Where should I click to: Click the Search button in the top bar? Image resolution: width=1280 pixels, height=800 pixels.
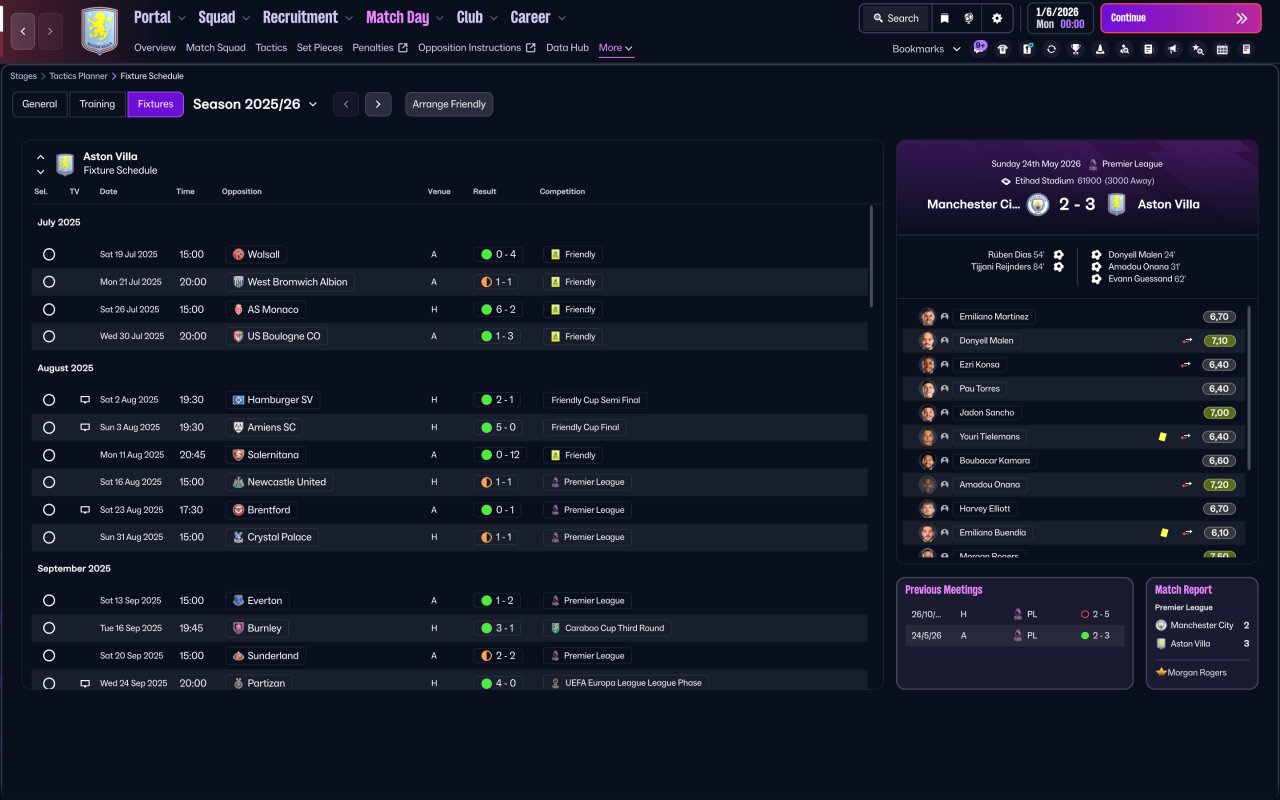pos(895,18)
